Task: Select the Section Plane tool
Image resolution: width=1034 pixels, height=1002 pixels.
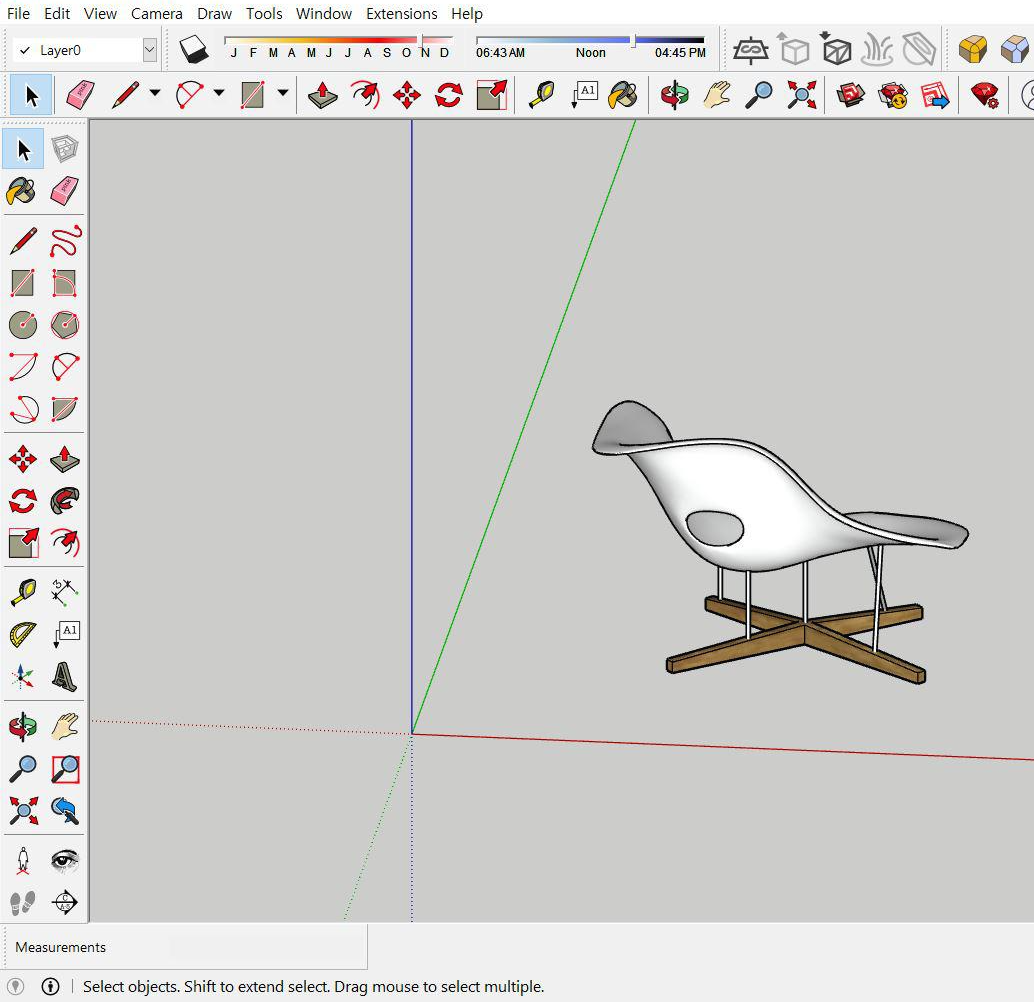Action: 65,902
